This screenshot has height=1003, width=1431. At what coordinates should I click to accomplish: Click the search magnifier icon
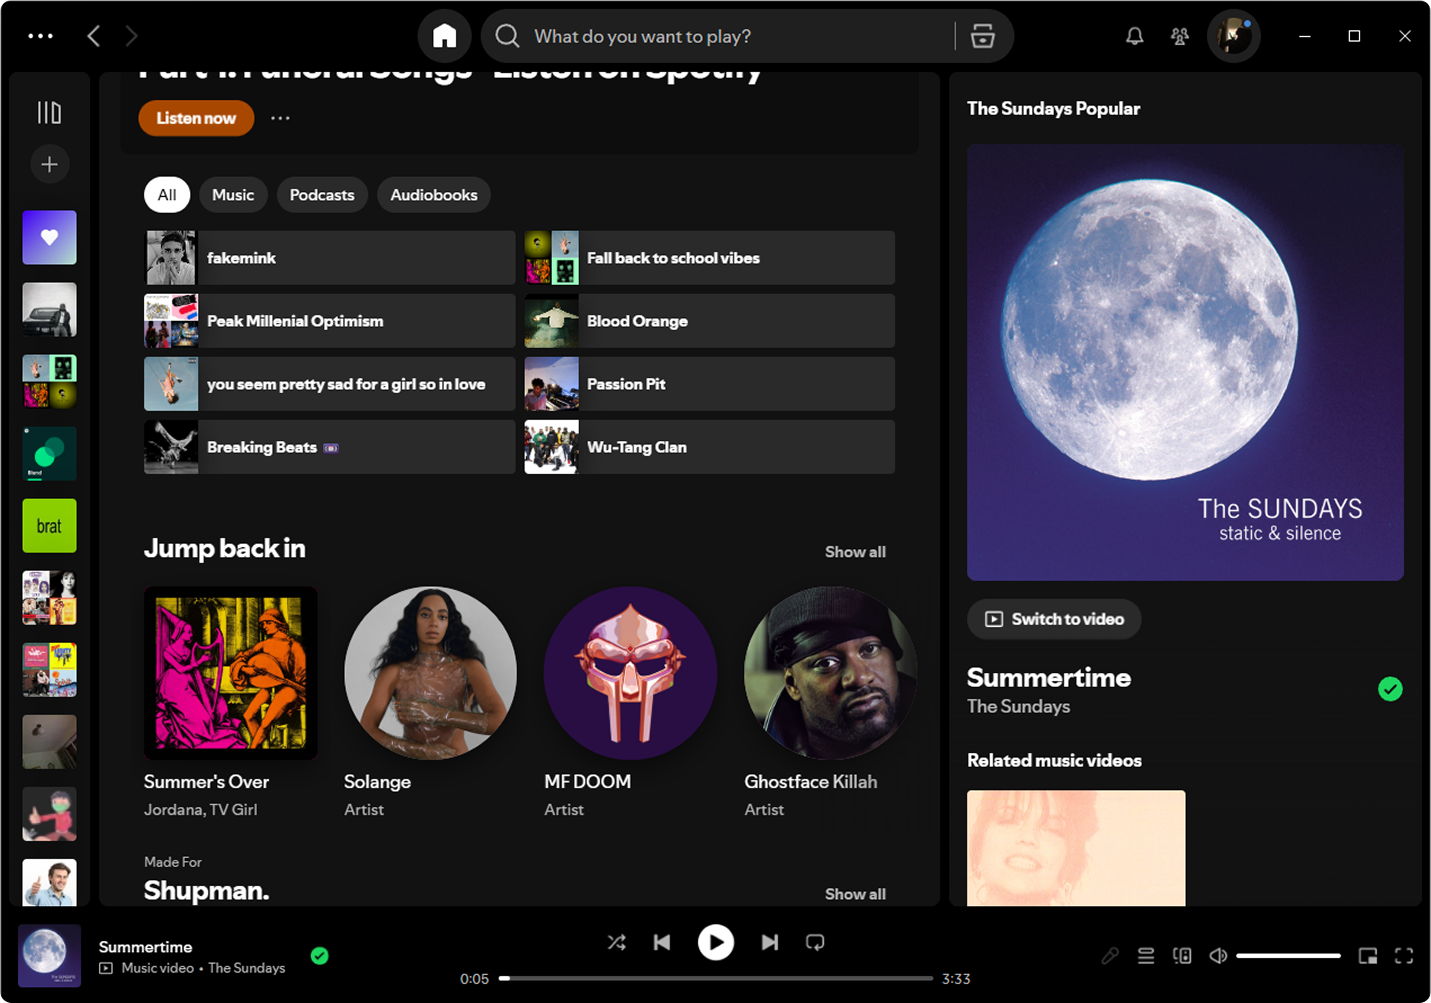(508, 36)
